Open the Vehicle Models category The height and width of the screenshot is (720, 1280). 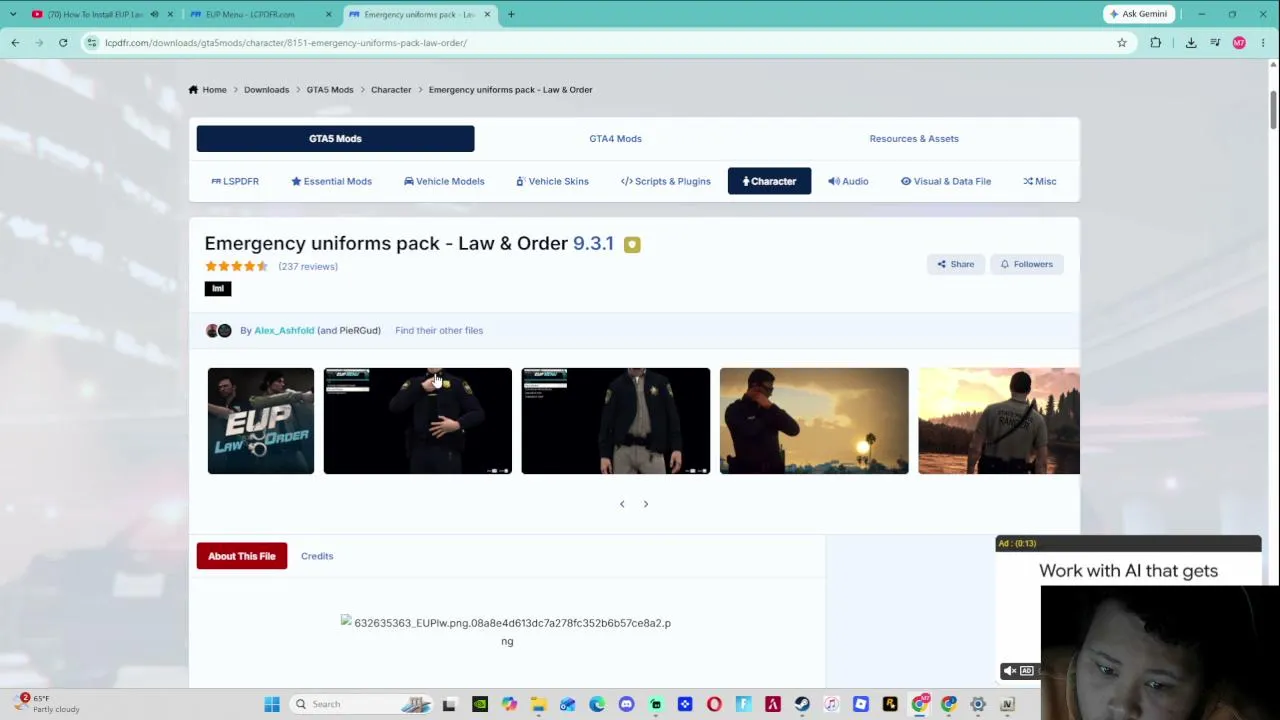click(444, 181)
